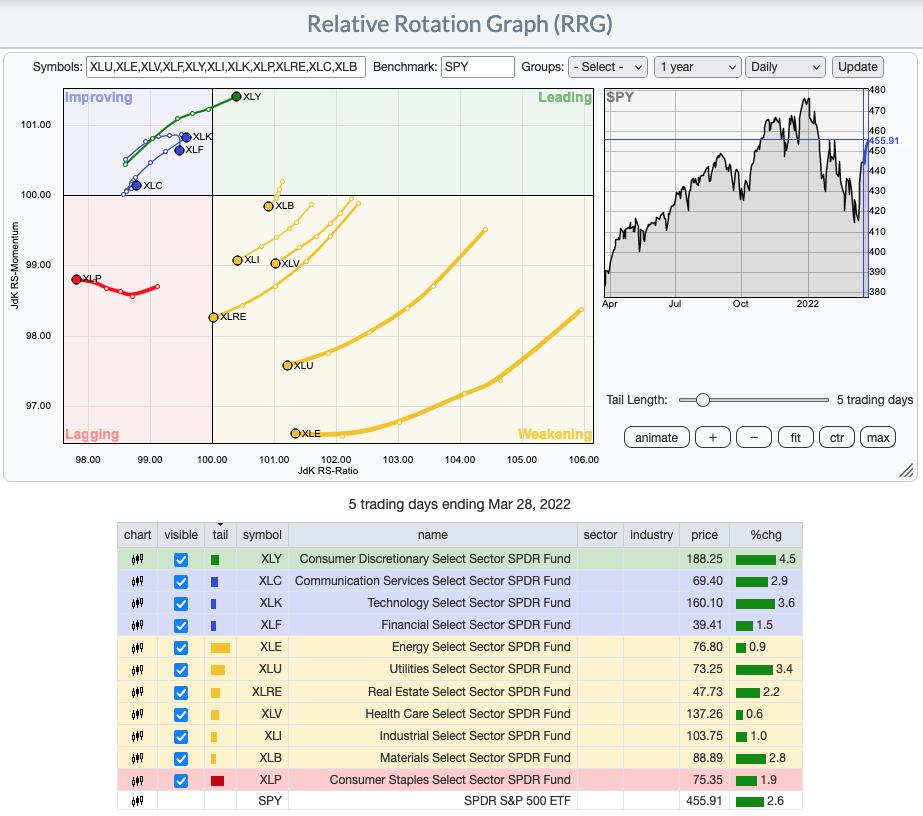This screenshot has width=923, height=816.
Task: Uncheck visibility for XLC
Action: pyautogui.click(x=181, y=582)
